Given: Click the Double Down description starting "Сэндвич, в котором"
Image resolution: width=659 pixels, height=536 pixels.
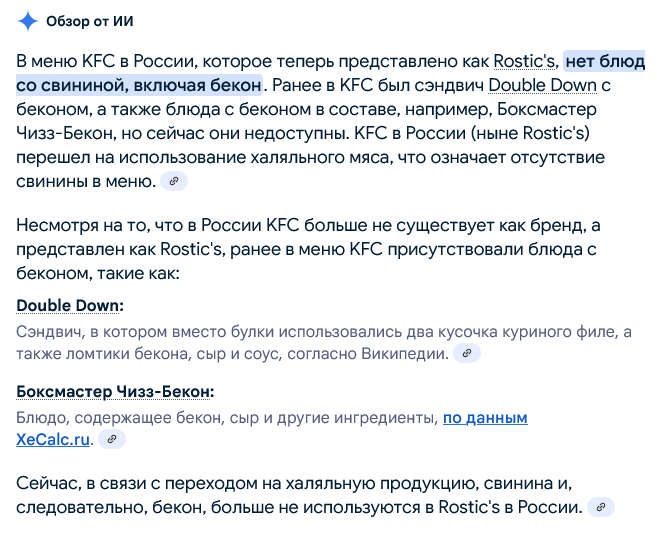Looking at the screenshot, I should (x=200, y=332).
